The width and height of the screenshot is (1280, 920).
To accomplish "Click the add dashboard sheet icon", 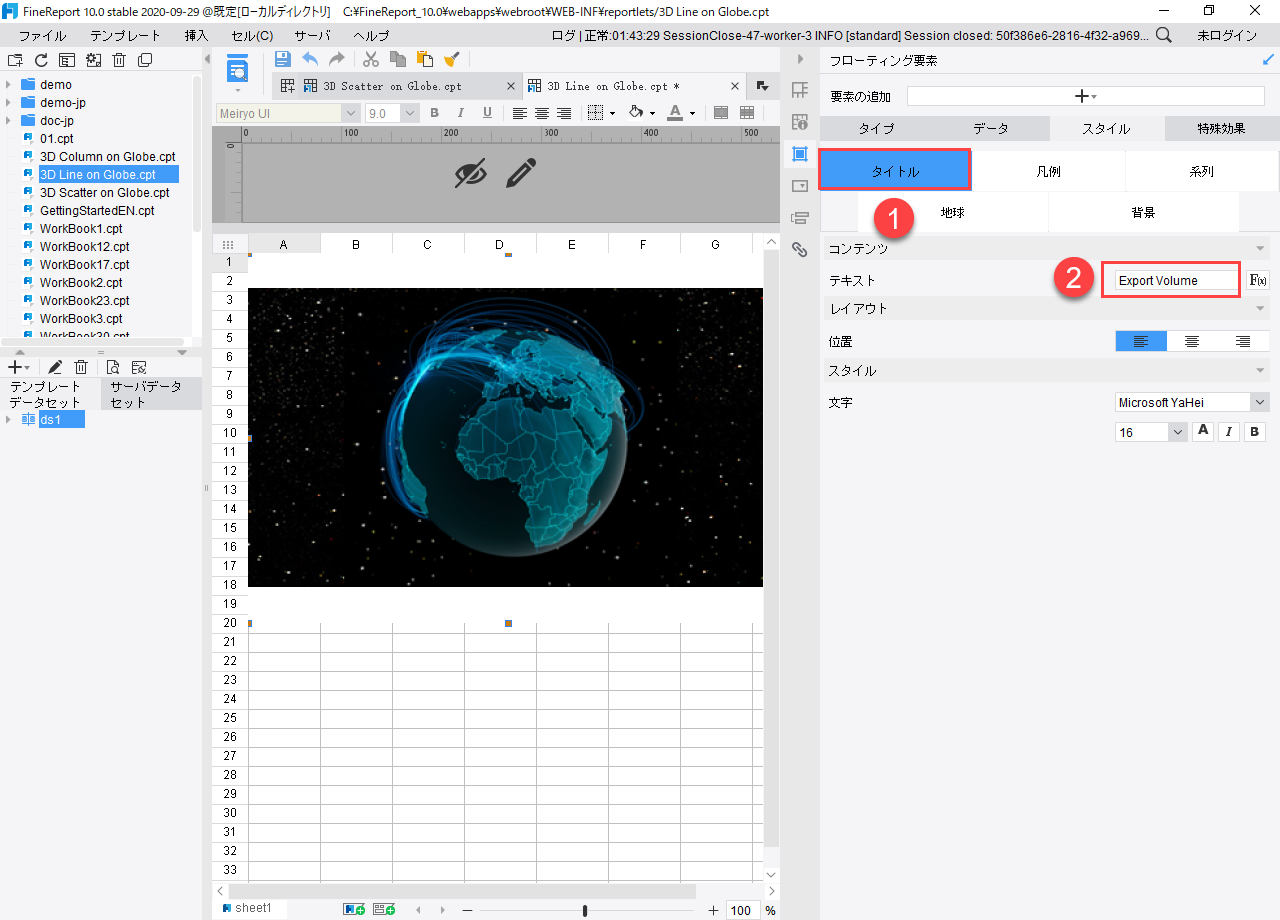I will coord(384,909).
